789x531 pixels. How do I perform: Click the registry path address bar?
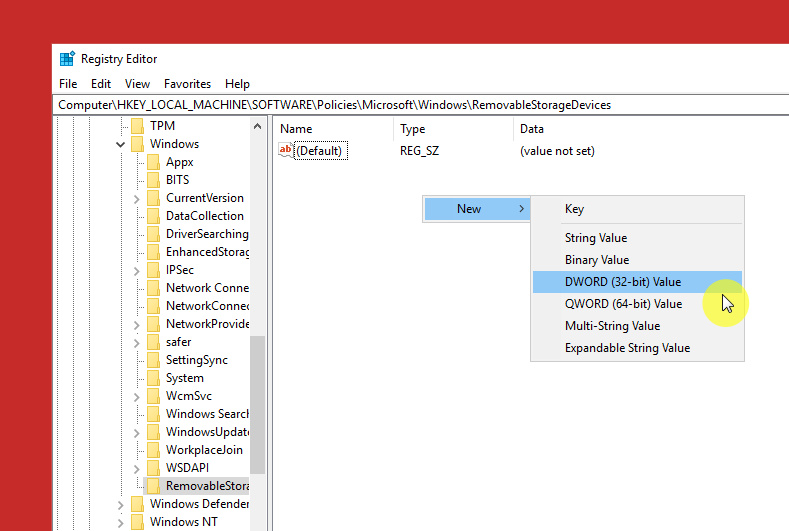click(x=421, y=105)
